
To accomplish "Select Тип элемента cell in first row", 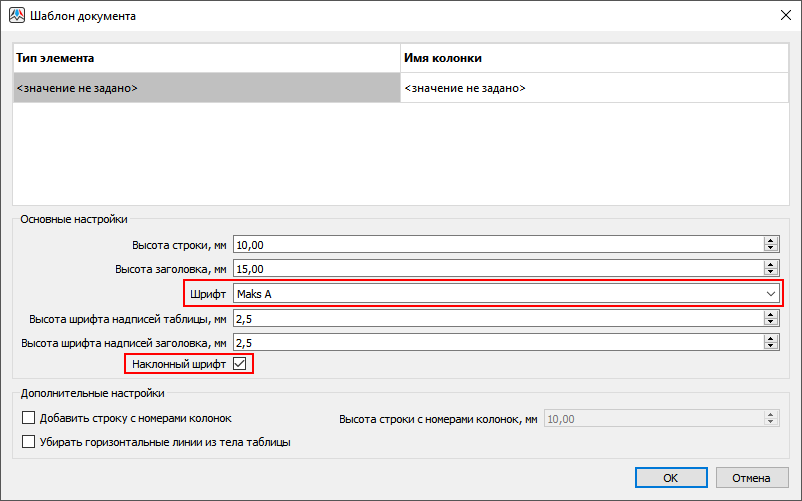I will click(205, 88).
